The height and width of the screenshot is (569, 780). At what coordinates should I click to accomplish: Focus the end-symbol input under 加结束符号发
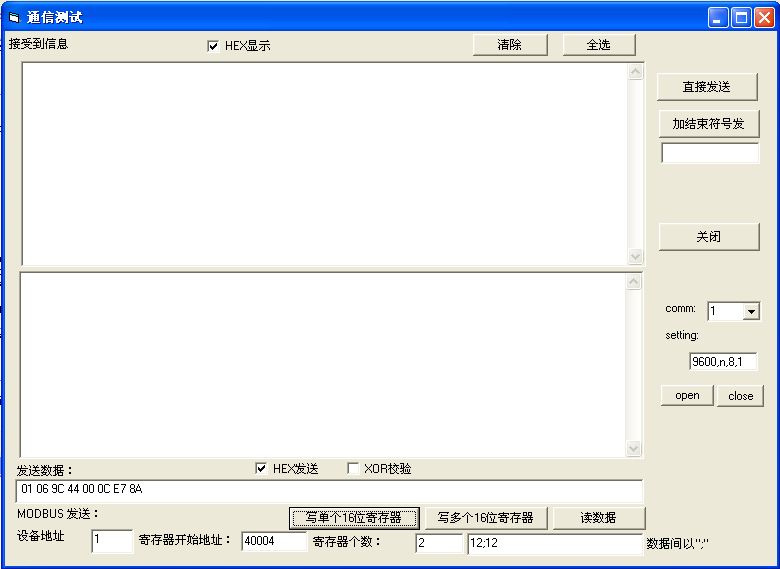tap(710, 153)
